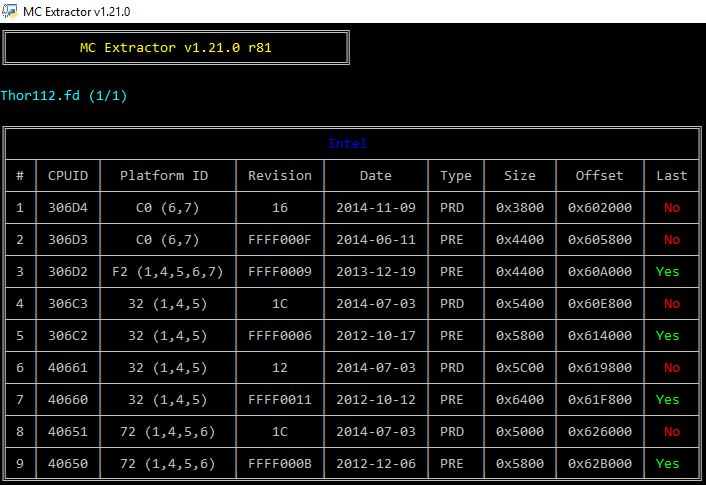Screen dimensions: 706x485
Task: Click the Date column header
Action: pos(376,176)
